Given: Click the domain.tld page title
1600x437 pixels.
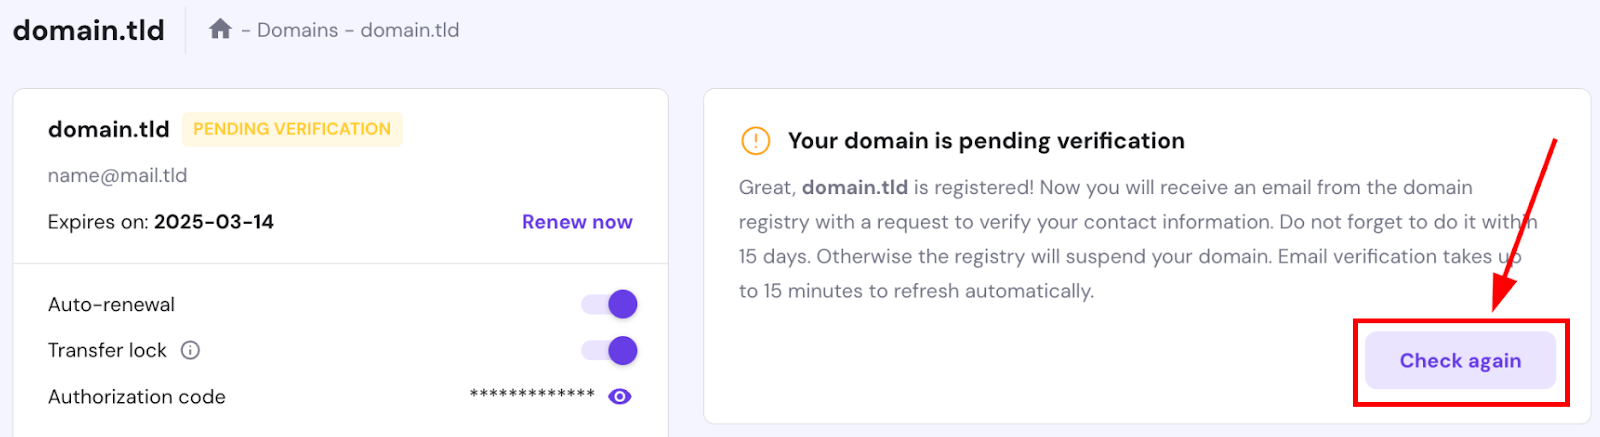Looking at the screenshot, I should point(88,30).
